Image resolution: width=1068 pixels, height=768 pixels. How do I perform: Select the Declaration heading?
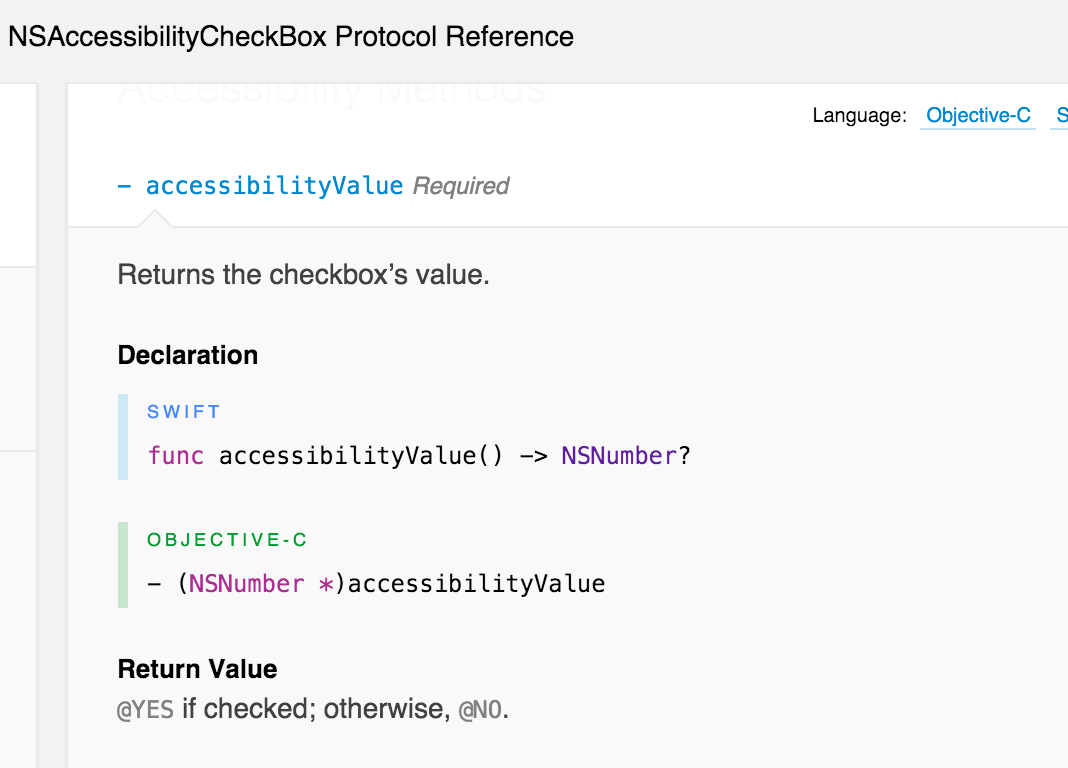point(188,355)
